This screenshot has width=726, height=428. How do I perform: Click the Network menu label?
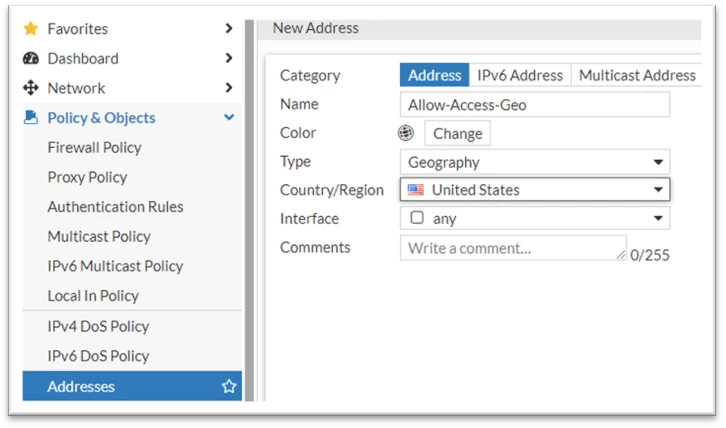(x=76, y=88)
